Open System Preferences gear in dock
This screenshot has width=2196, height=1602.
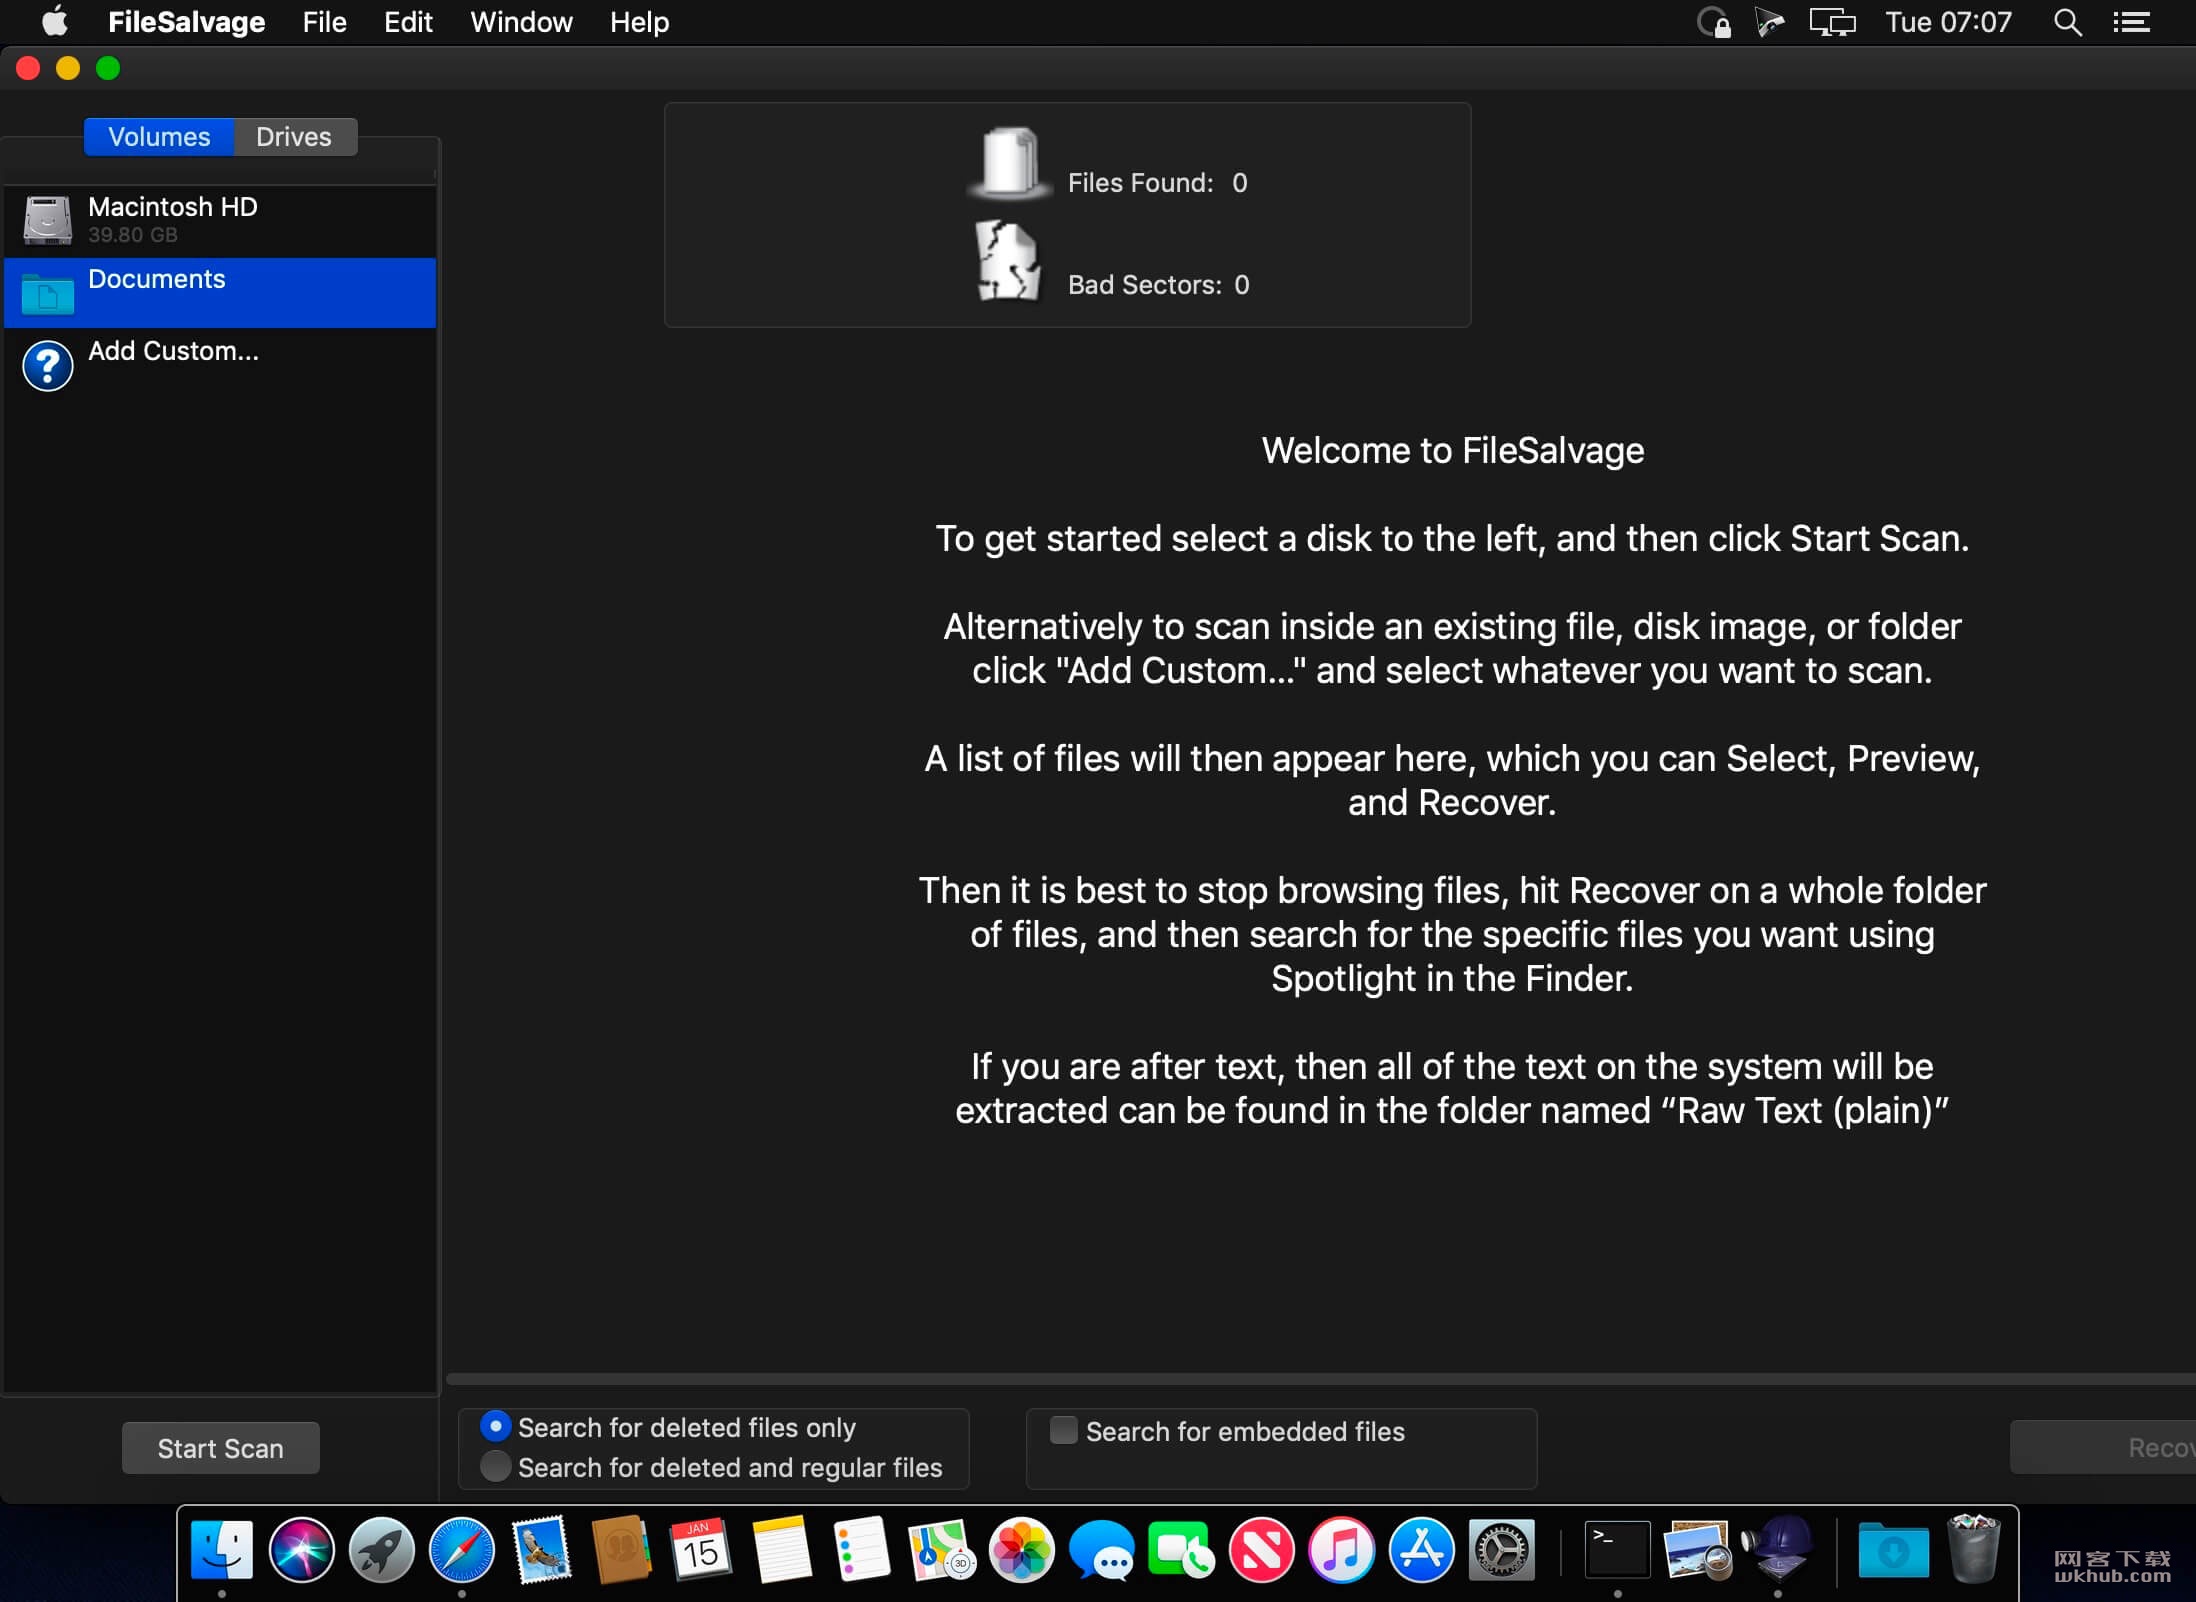tap(1501, 1550)
